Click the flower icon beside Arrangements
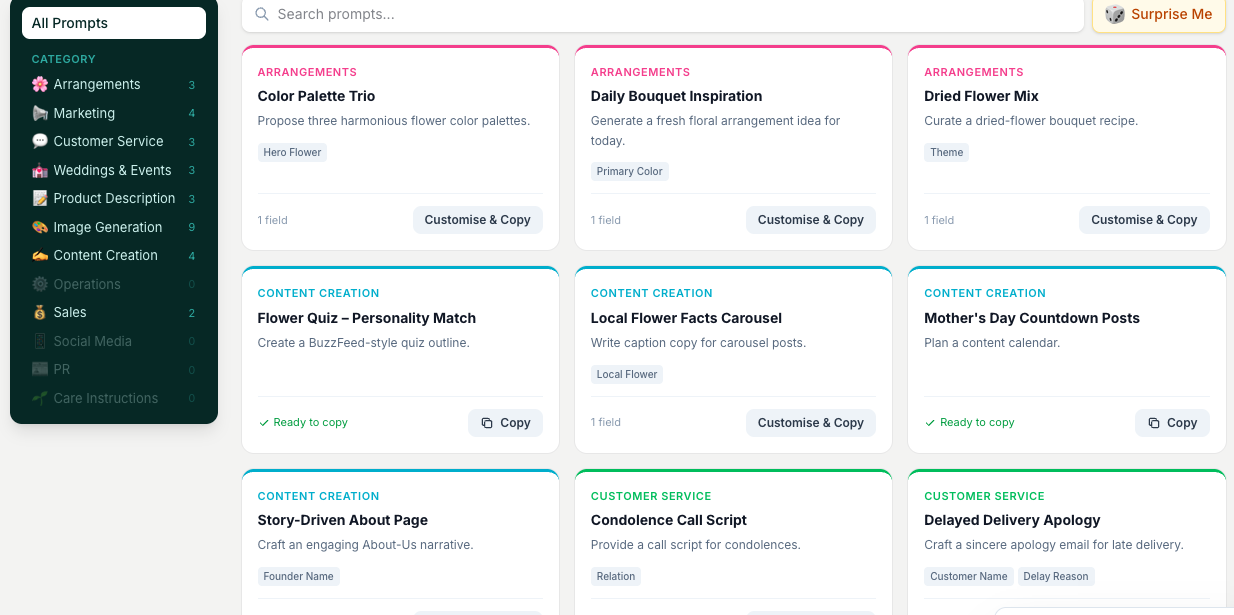This screenshot has width=1234, height=615. pos(40,85)
